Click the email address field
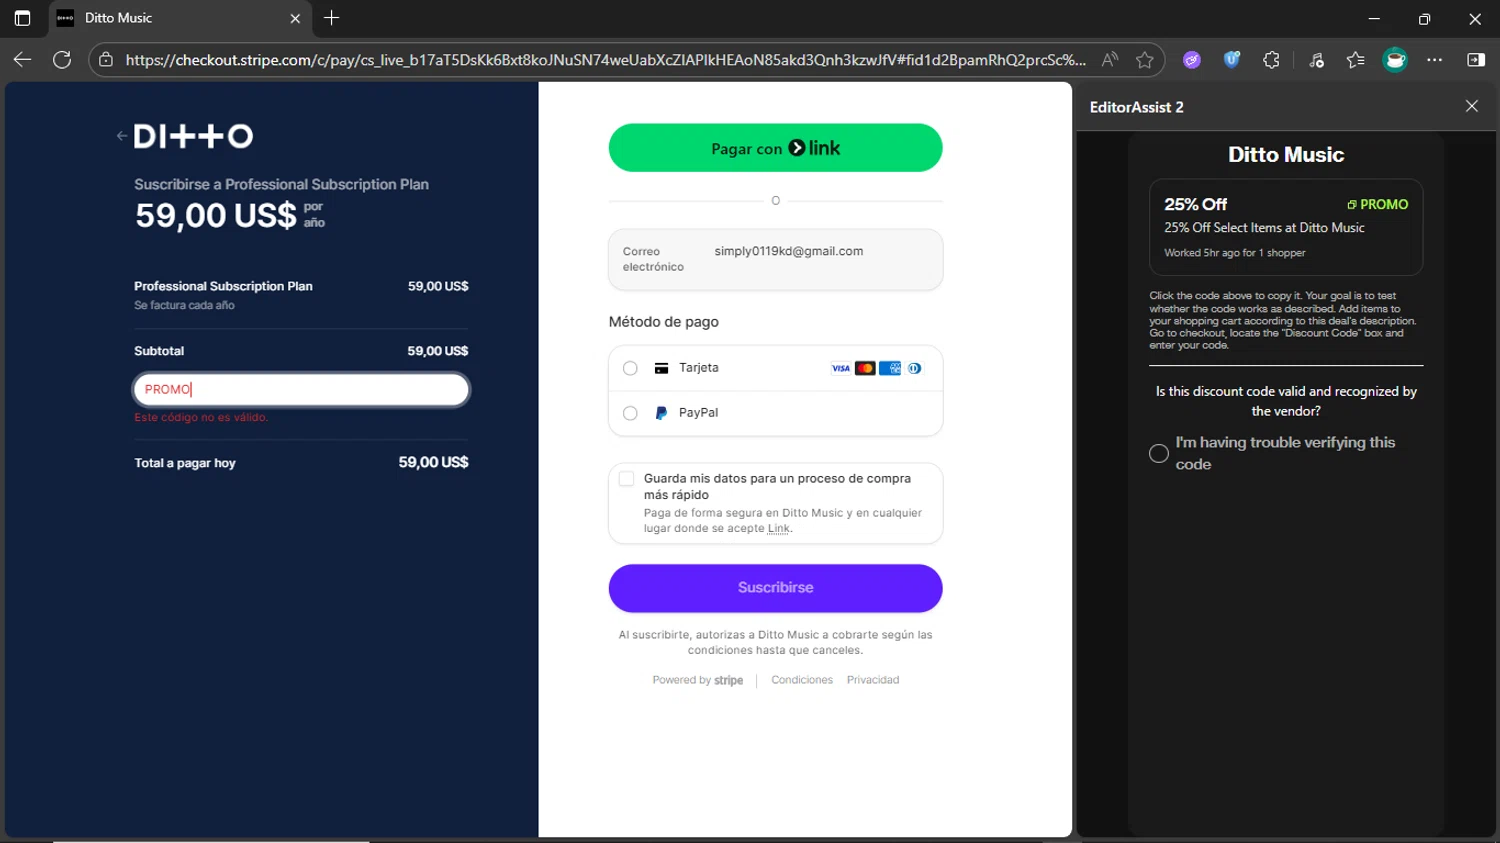 coord(775,259)
